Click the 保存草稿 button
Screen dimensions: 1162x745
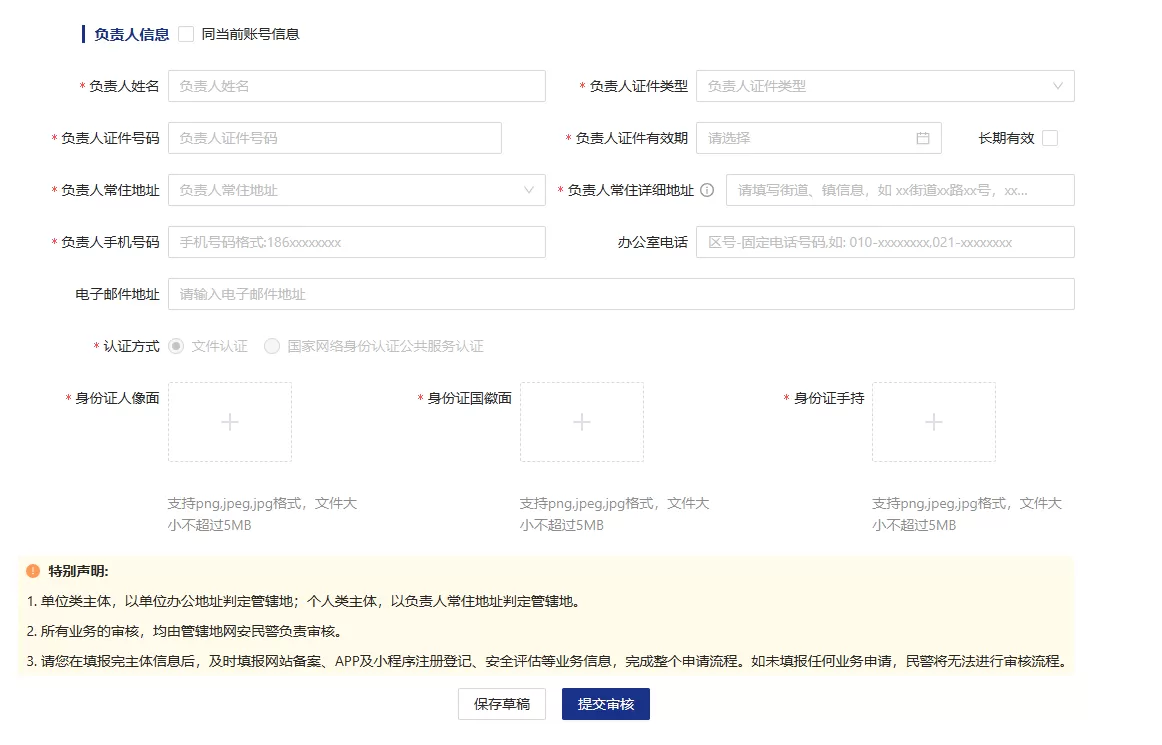point(501,704)
